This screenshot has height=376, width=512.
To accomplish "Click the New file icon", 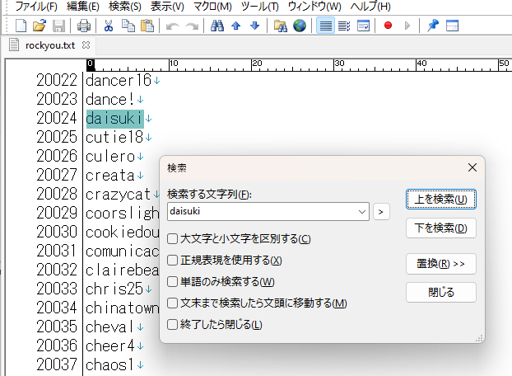I will pos(21,26).
